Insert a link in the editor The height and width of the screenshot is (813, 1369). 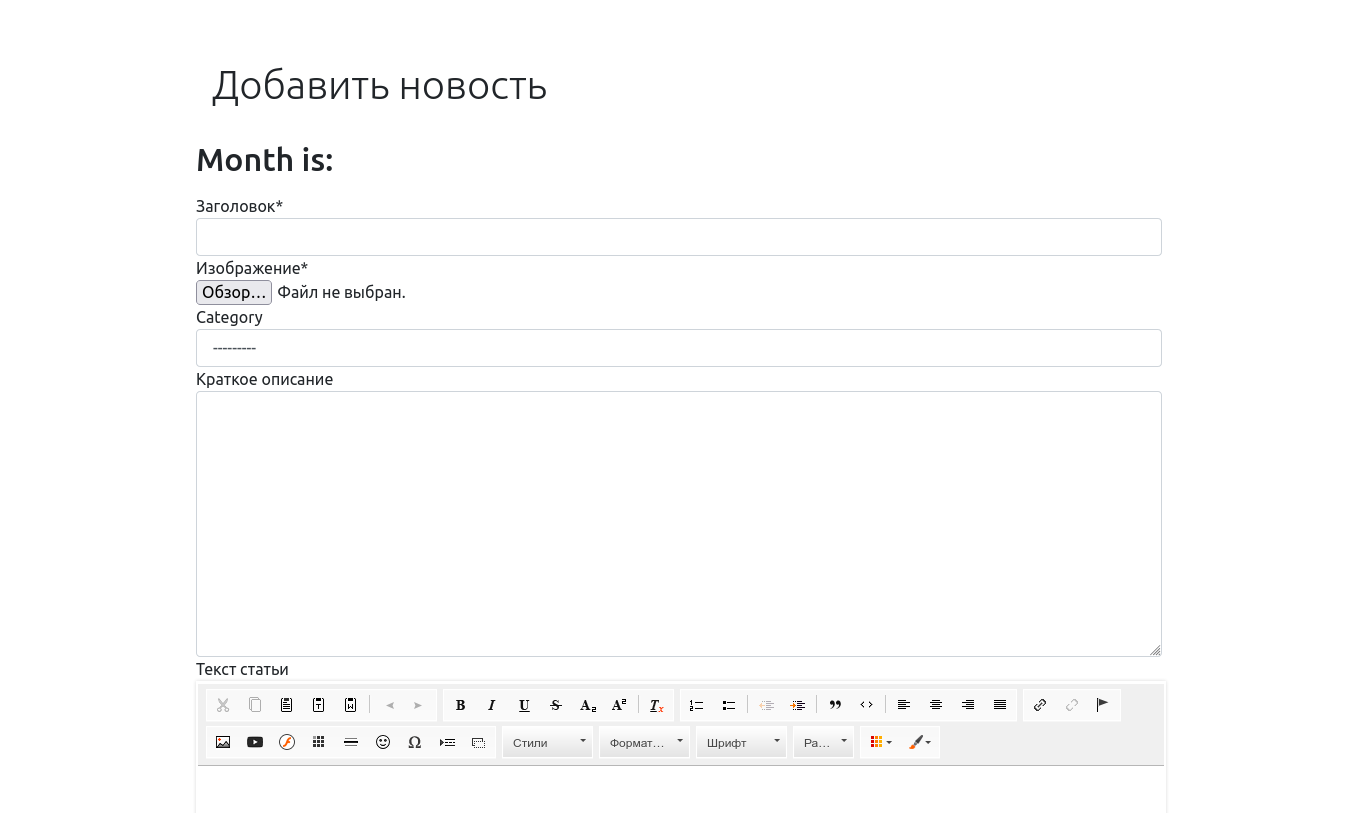click(x=1040, y=705)
